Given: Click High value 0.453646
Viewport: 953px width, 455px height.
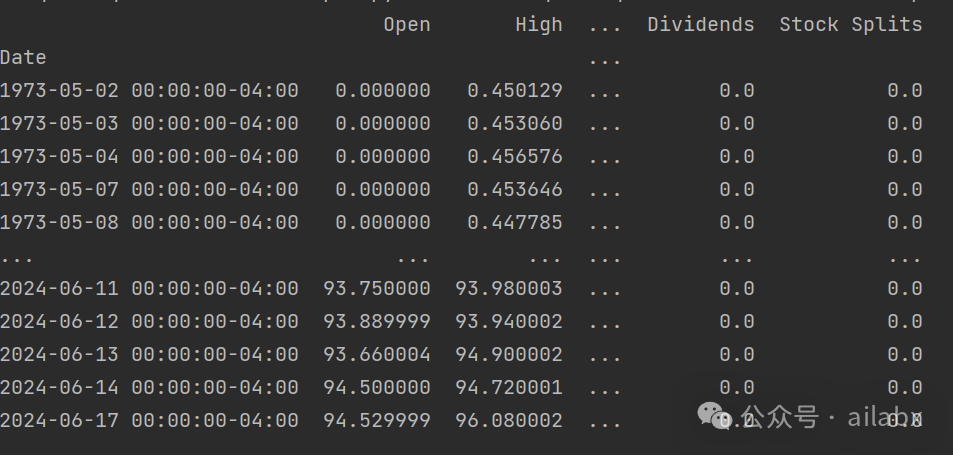Looking at the screenshot, I should coord(515,190).
